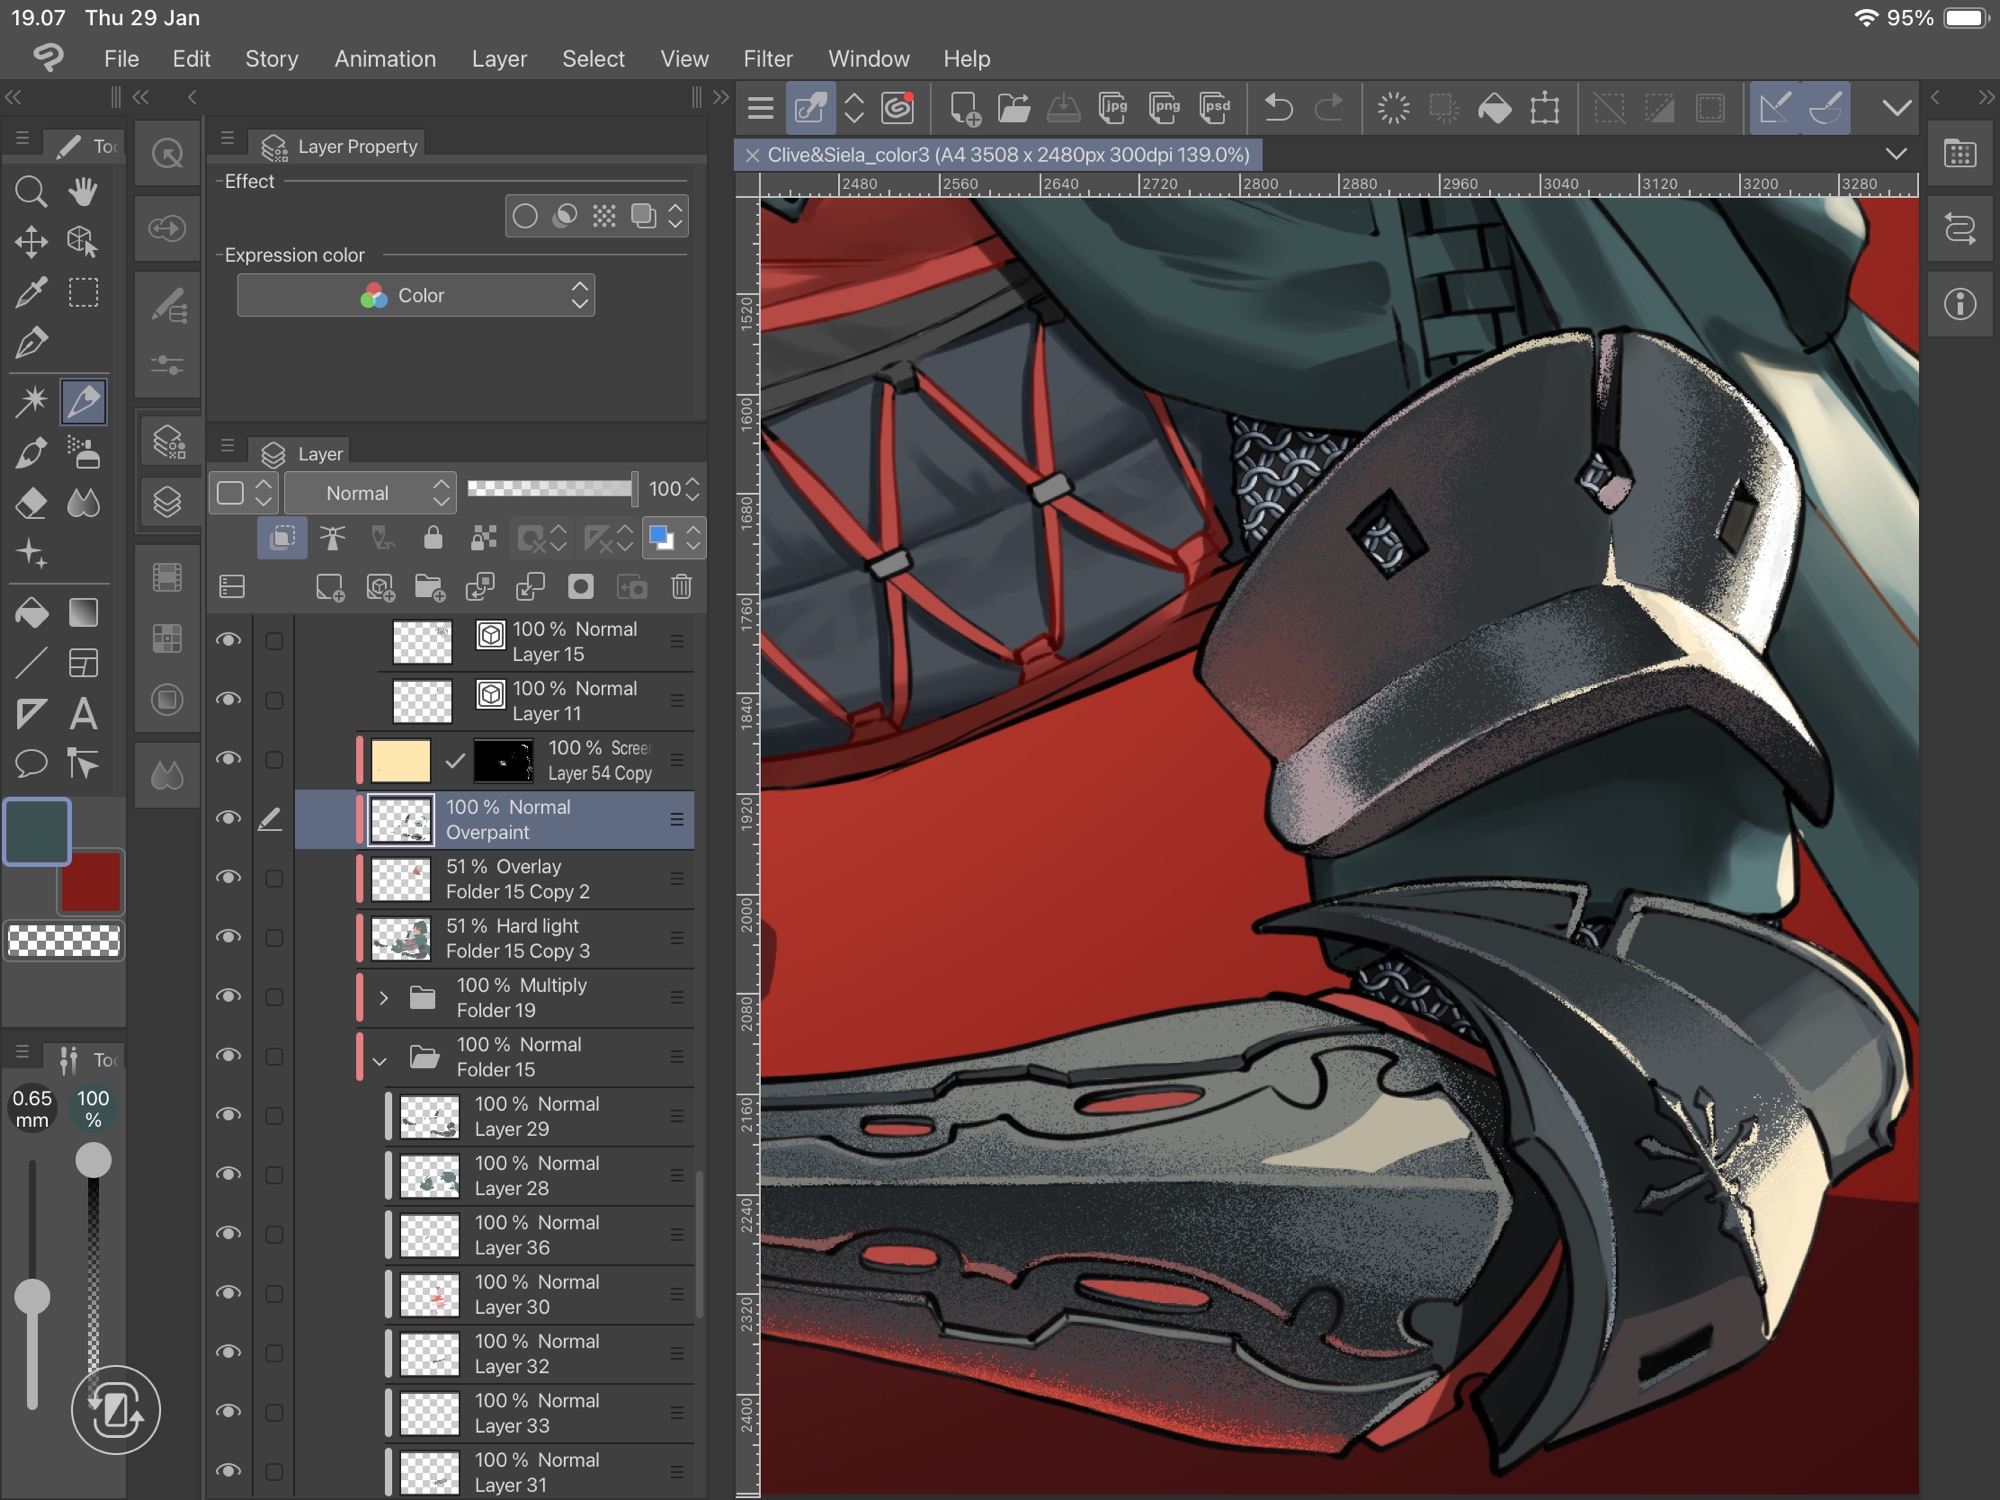The width and height of the screenshot is (2000, 1500).
Task: Open the Expression color dropdown
Action: click(x=416, y=296)
